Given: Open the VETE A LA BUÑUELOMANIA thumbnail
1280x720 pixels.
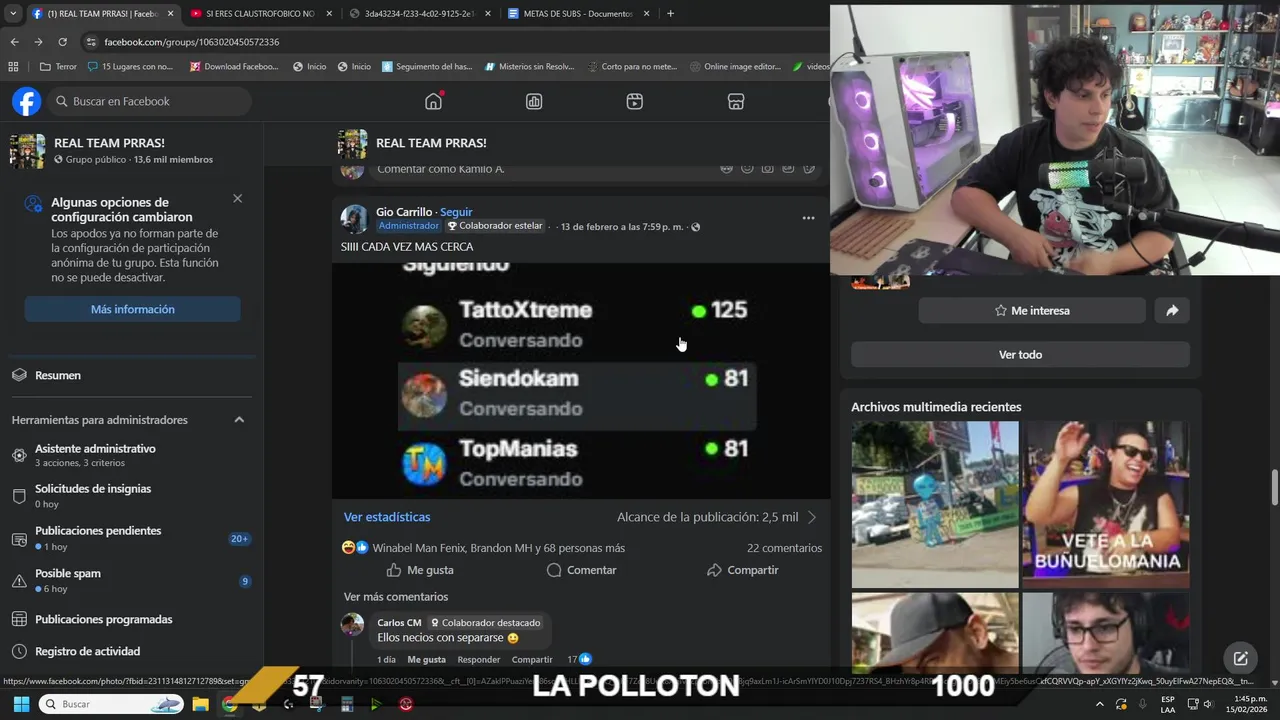Looking at the screenshot, I should pyautogui.click(x=1106, y=504).
